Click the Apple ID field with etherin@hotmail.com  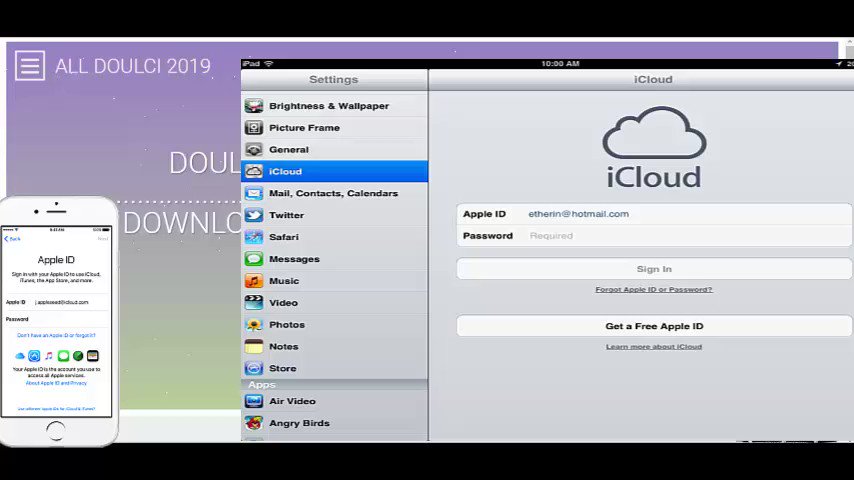(654, 214)
